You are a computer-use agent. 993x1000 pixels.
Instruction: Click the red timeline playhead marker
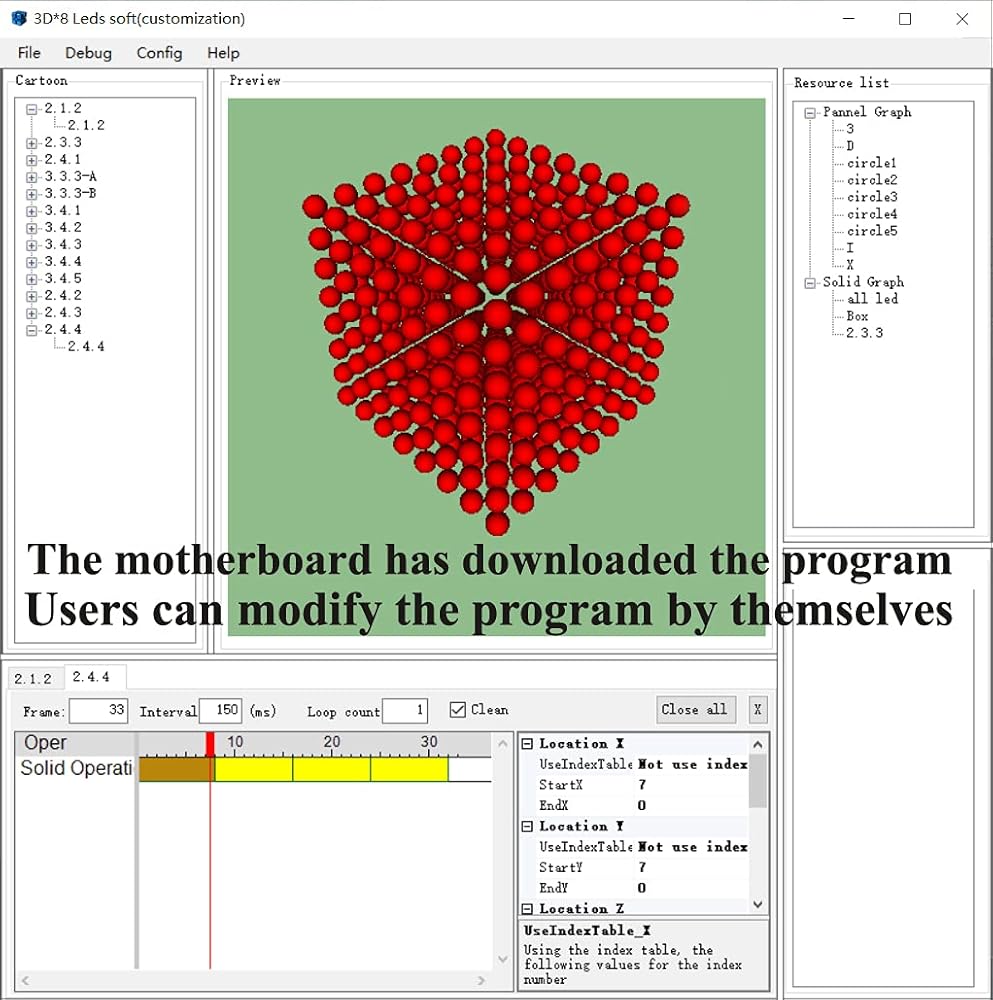210,744
